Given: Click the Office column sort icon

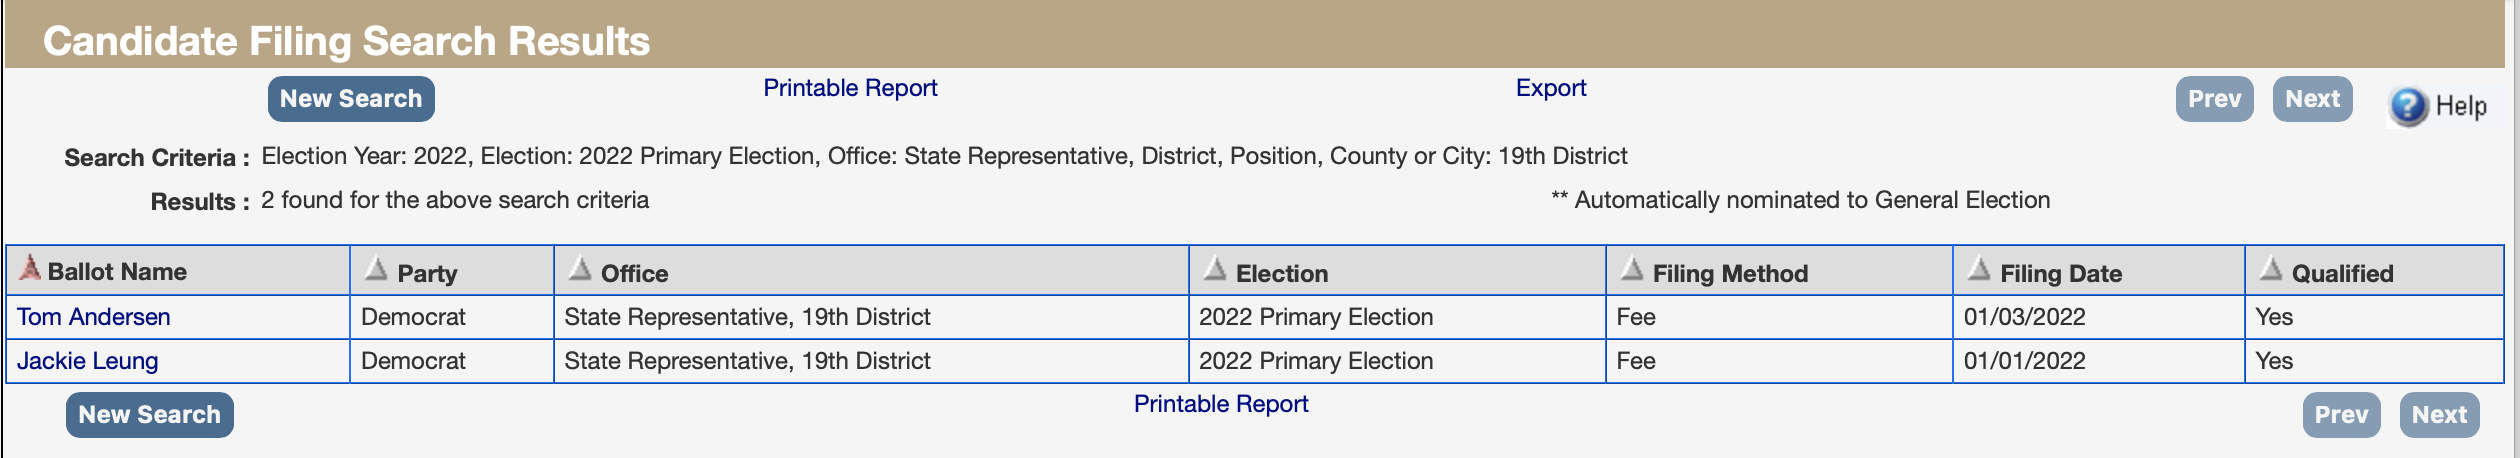Looking at the screenshot, I should [580, 268].
